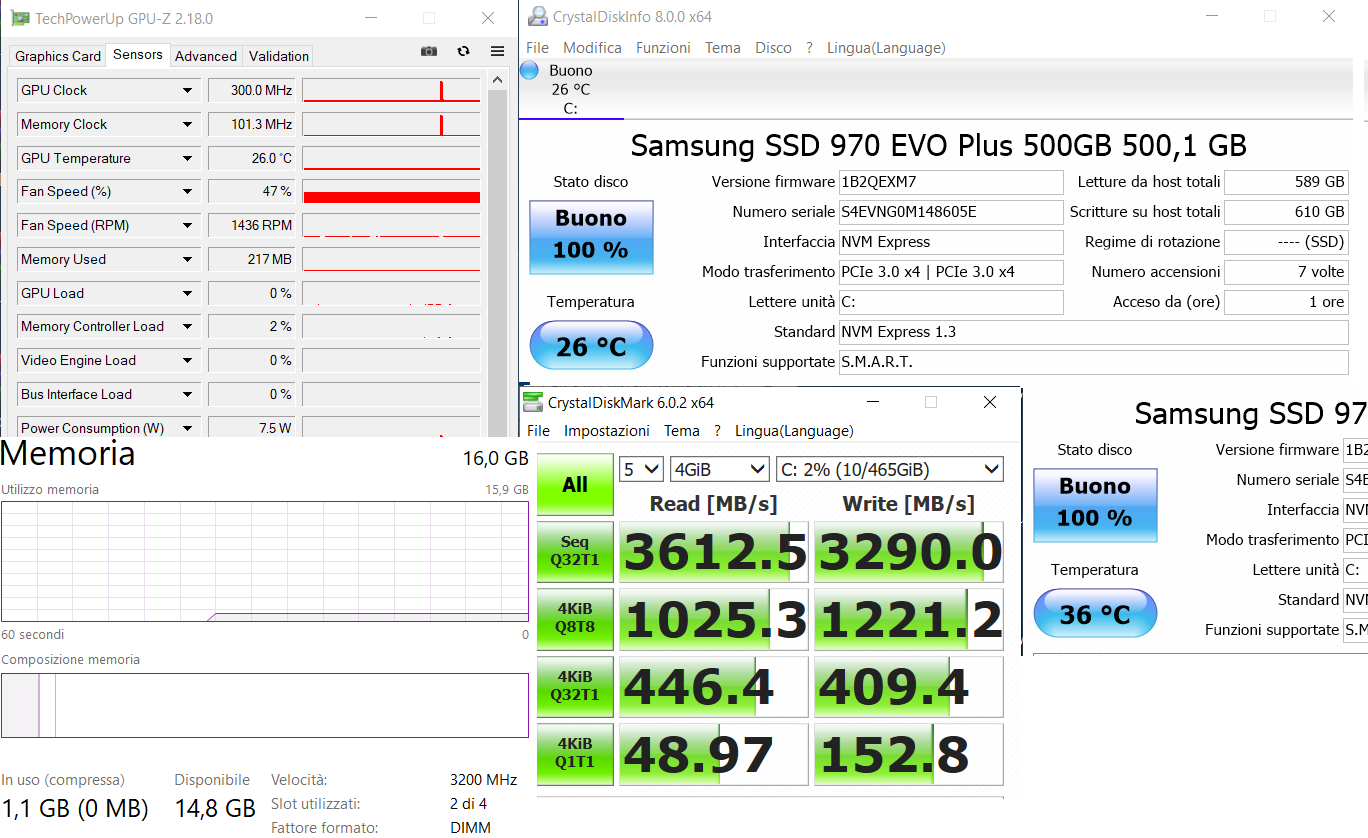Open Tema menu in CrystalDiskInfo
The height and width of the screenshot is (838, 1368).
(722, 47)
